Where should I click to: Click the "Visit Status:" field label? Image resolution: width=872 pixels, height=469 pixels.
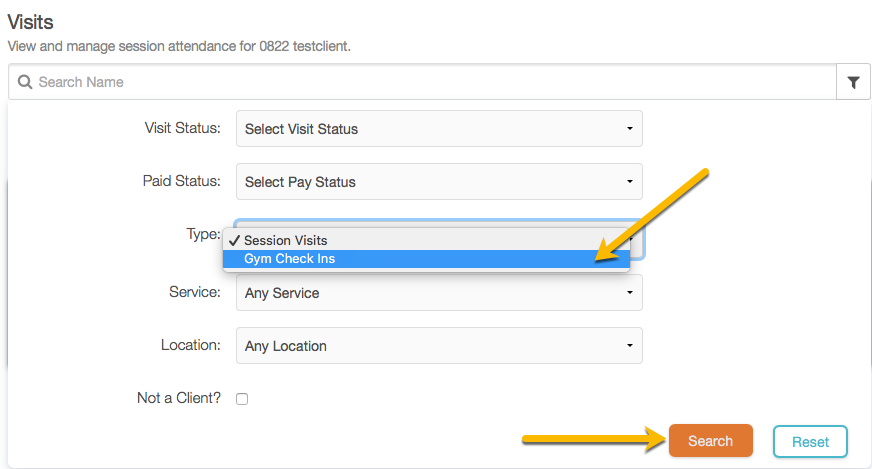[x=182, y=128]
